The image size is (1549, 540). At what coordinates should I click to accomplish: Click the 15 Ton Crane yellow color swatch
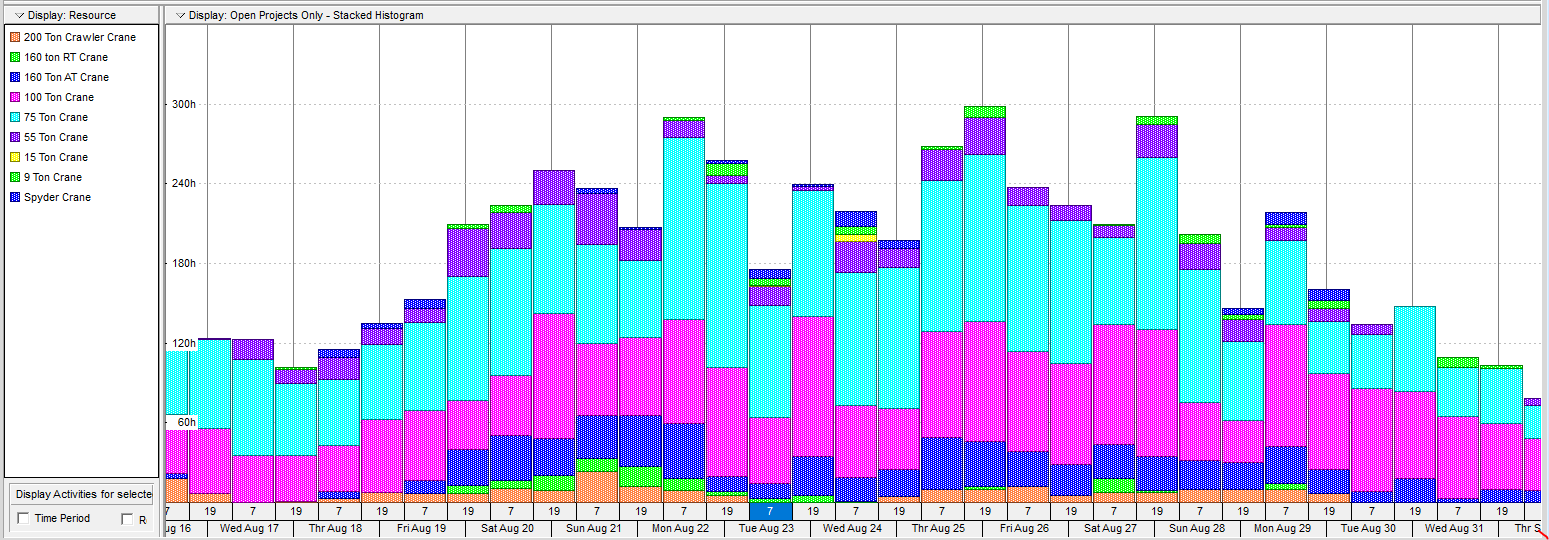coord(14,157)
